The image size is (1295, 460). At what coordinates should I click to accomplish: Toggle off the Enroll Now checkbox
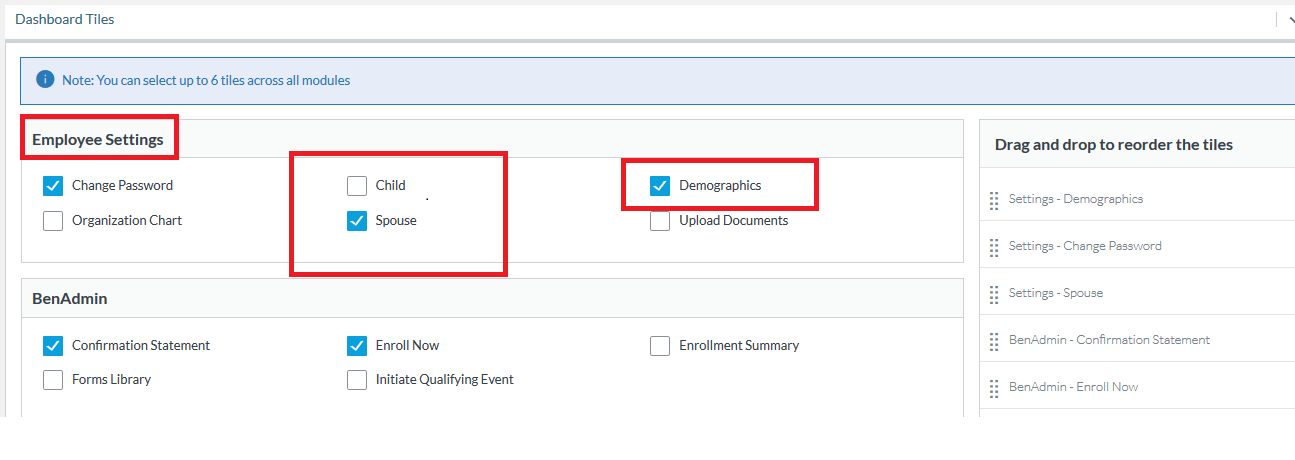pos(357,346)
